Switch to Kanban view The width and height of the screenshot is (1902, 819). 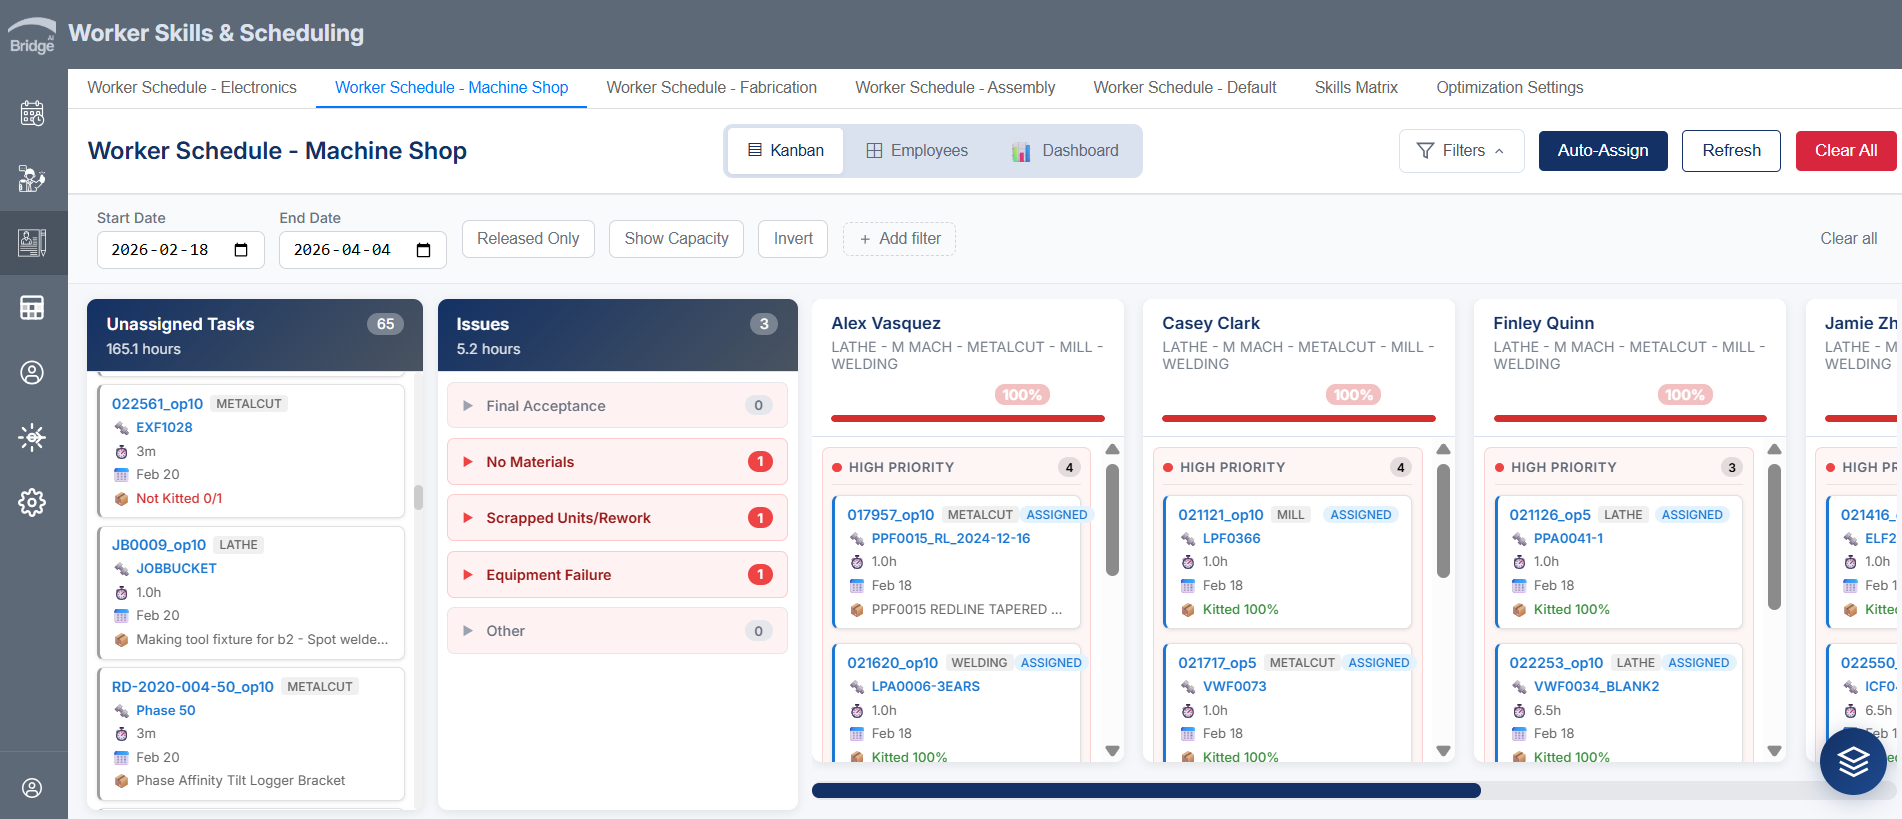coord(786,151)
